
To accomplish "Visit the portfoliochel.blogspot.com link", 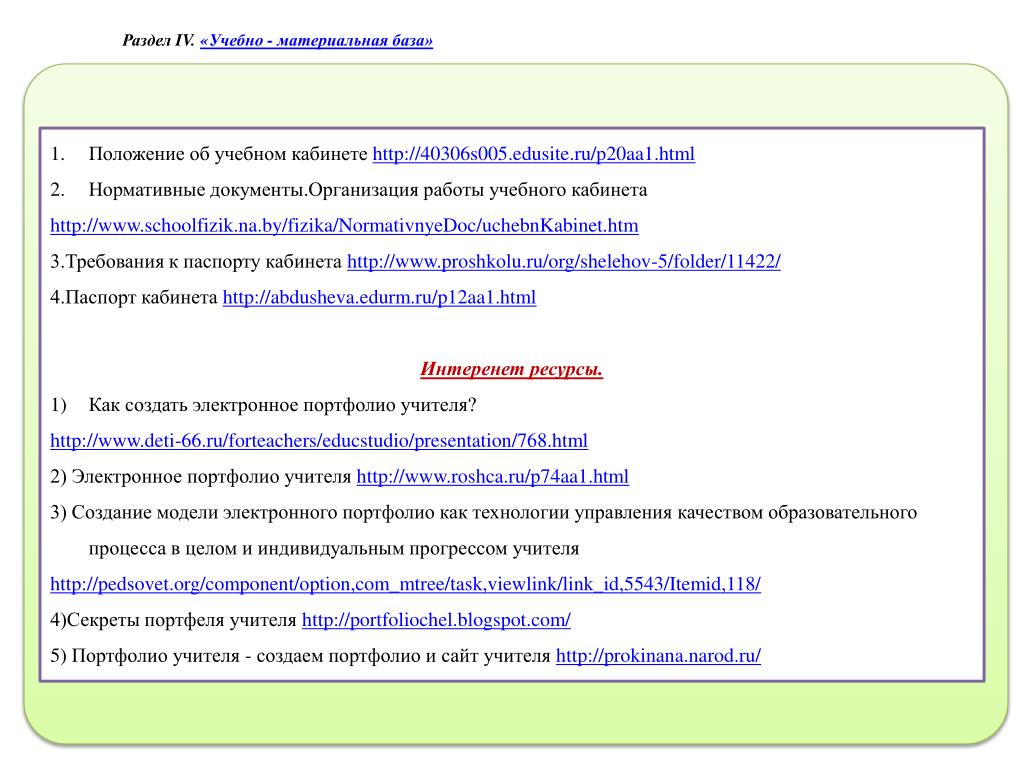I will (x=436, y=620).
